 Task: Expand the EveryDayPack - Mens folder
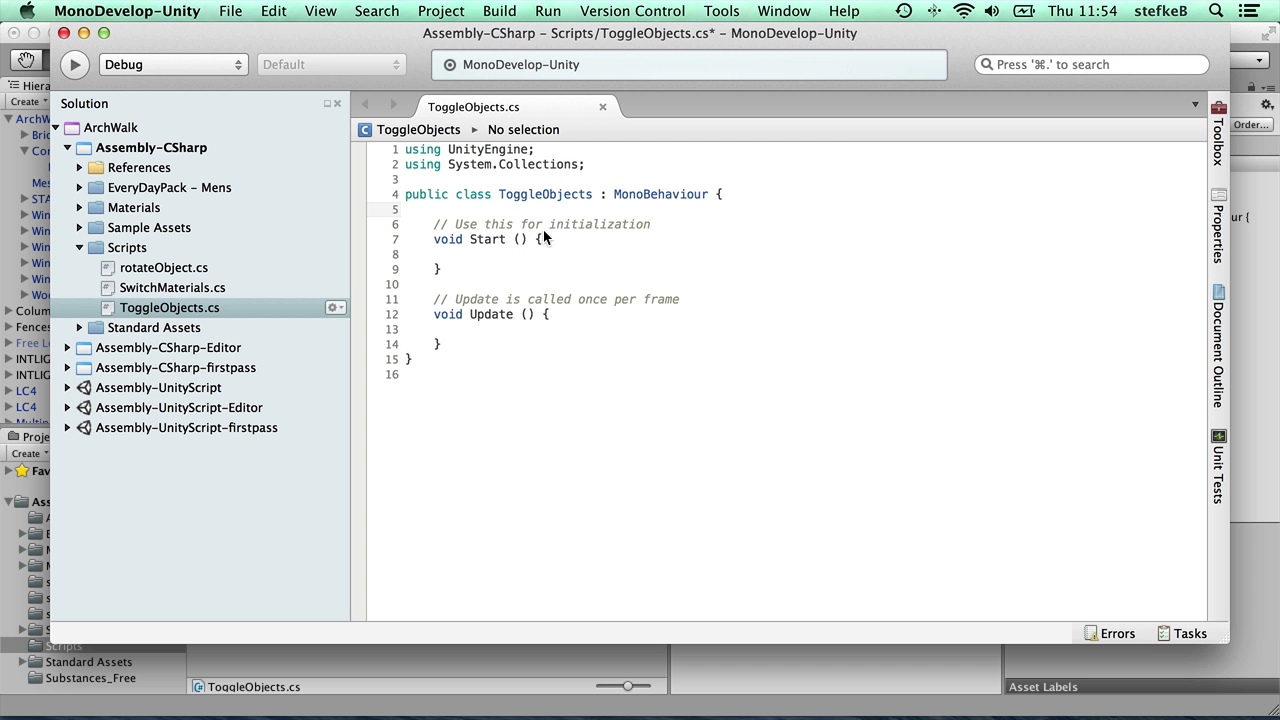pyautogui.click(x=80, y=188)
